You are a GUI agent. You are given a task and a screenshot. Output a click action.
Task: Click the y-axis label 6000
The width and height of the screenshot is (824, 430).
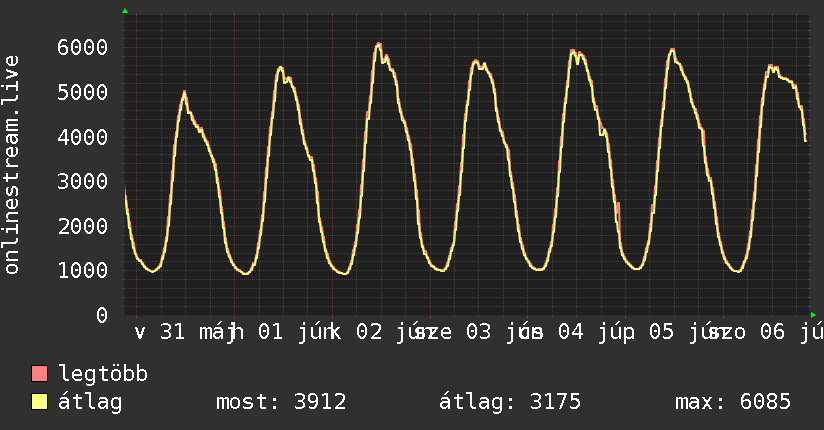click(x=83, y=47)
